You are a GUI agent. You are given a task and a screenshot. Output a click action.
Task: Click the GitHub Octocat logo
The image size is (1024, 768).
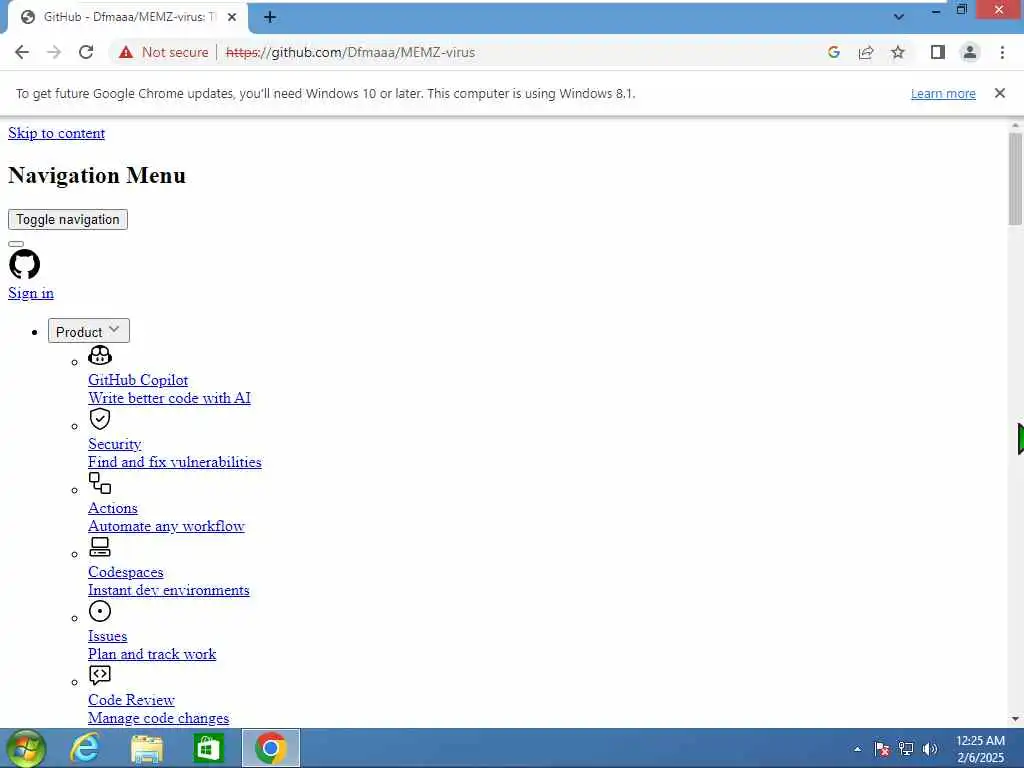(x=24, y=264)
